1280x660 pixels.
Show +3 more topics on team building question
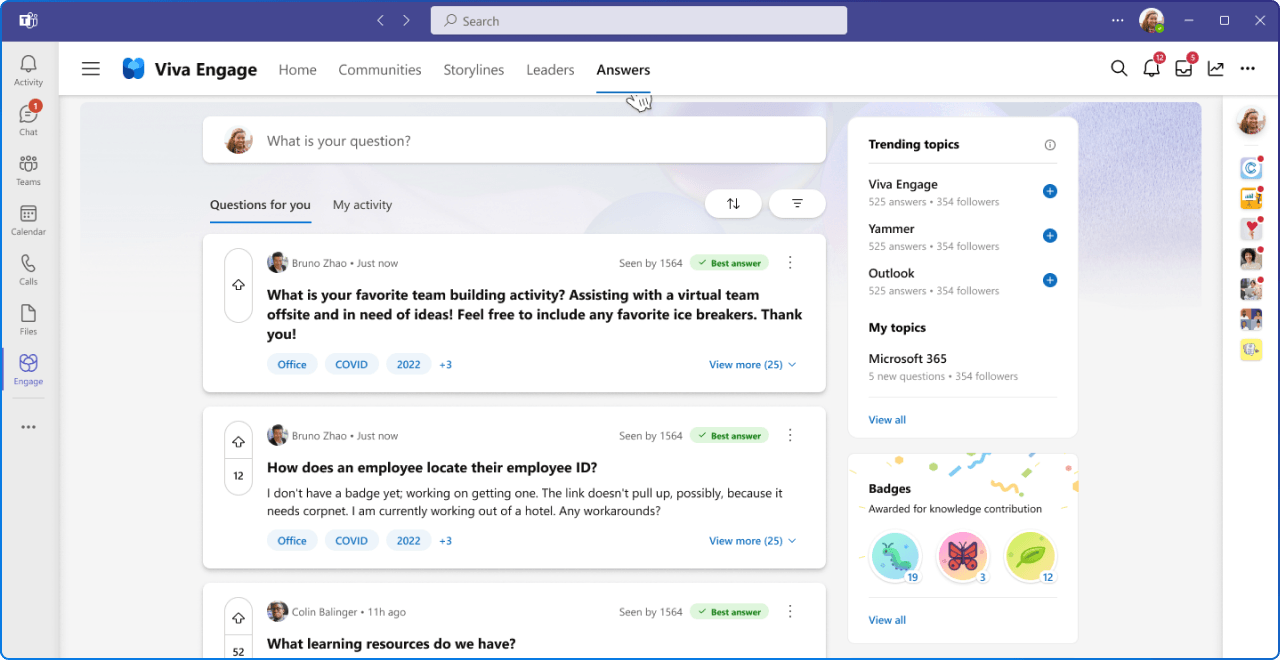point(446,365)
